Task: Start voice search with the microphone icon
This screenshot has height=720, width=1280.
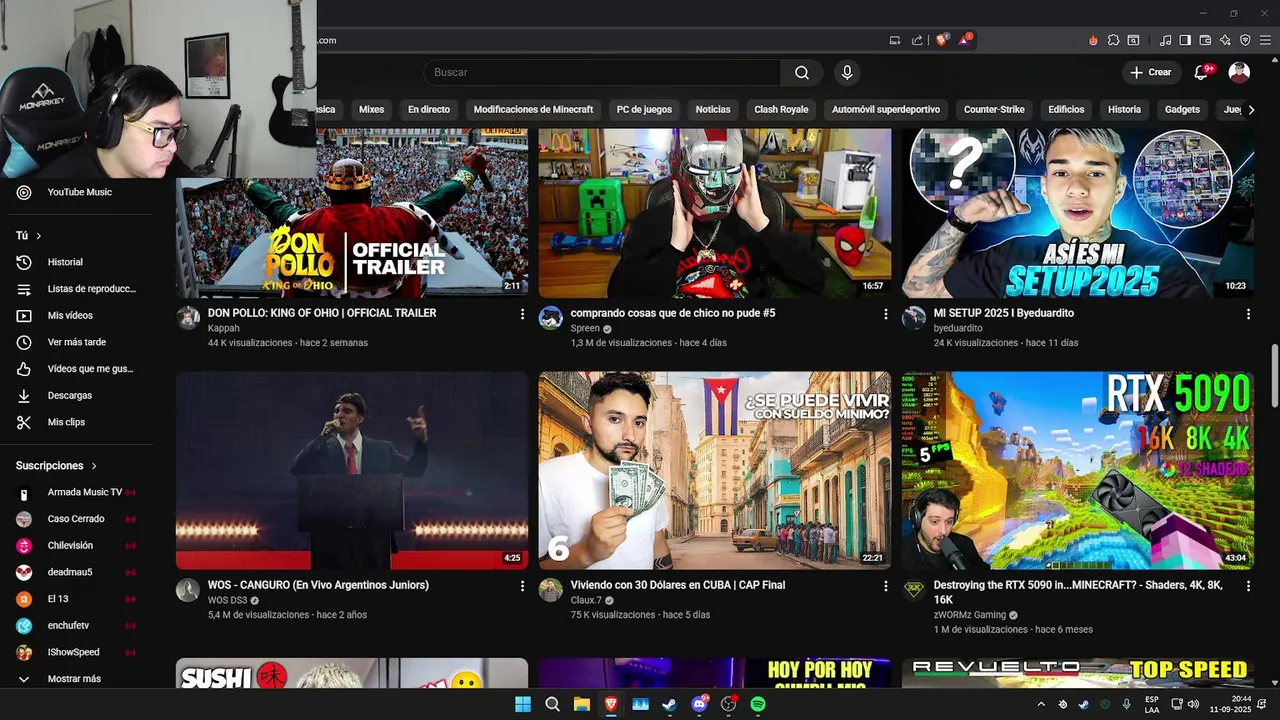Action: point(847,72)
